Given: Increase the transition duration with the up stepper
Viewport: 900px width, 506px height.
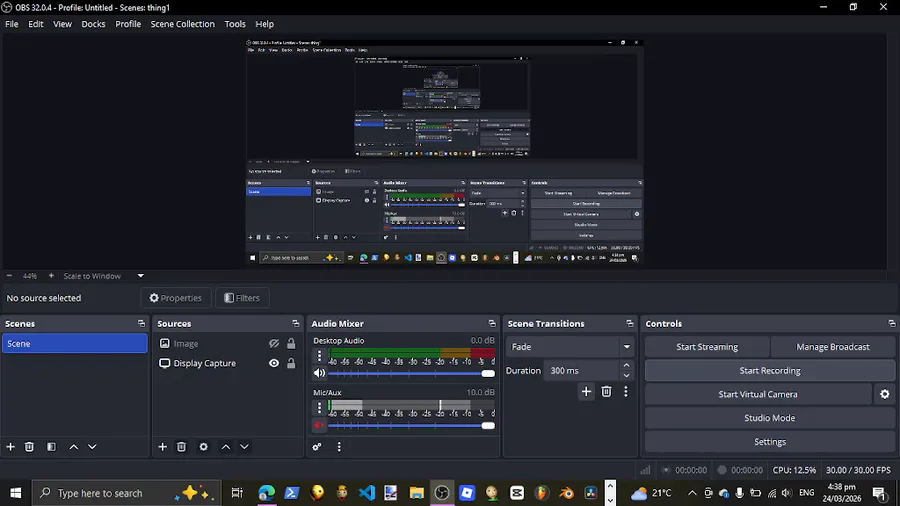Looking at the screenshot, I should pyautogui.click(x=626, y=365).
